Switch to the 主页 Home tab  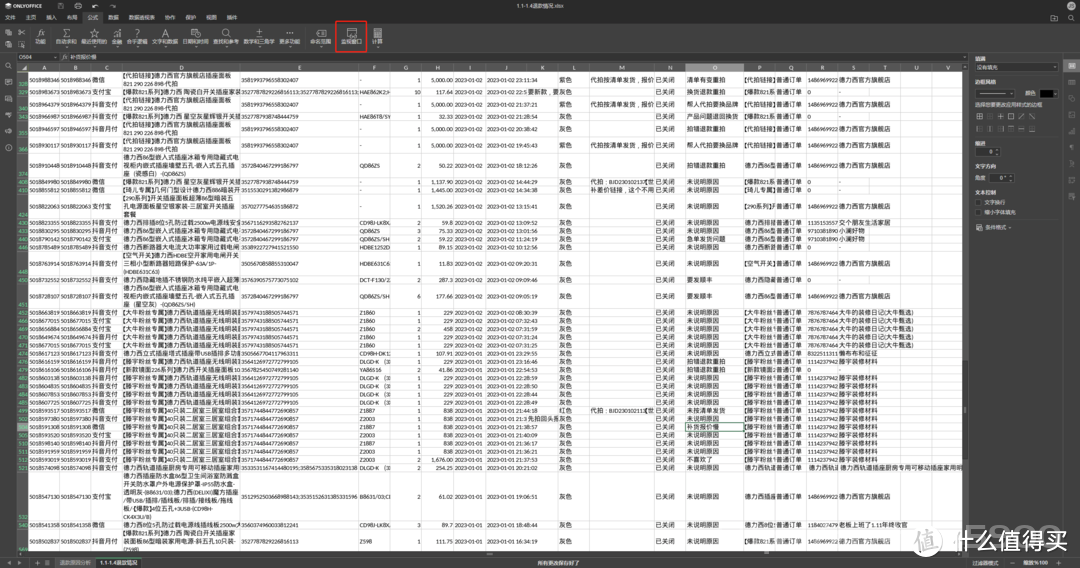(31, 17)
